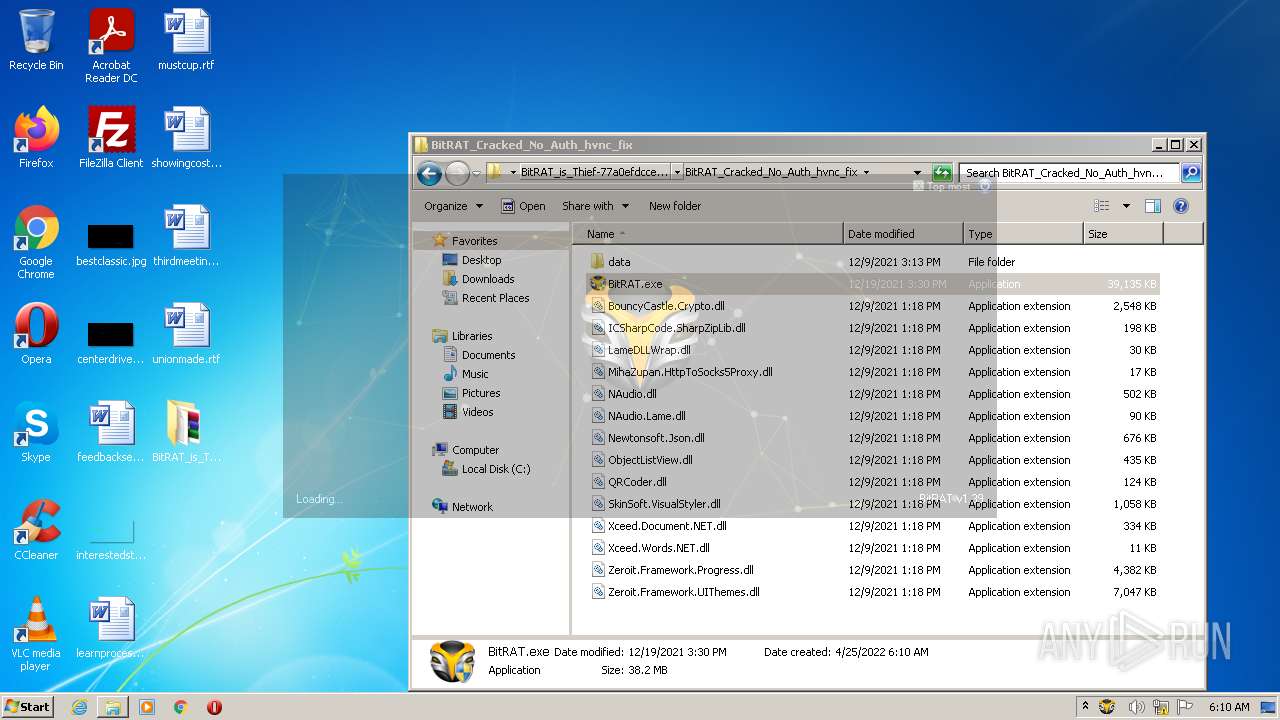Sort by Type column header
This screenshot has width=1280, height=720.
[x=1024, y=234]
